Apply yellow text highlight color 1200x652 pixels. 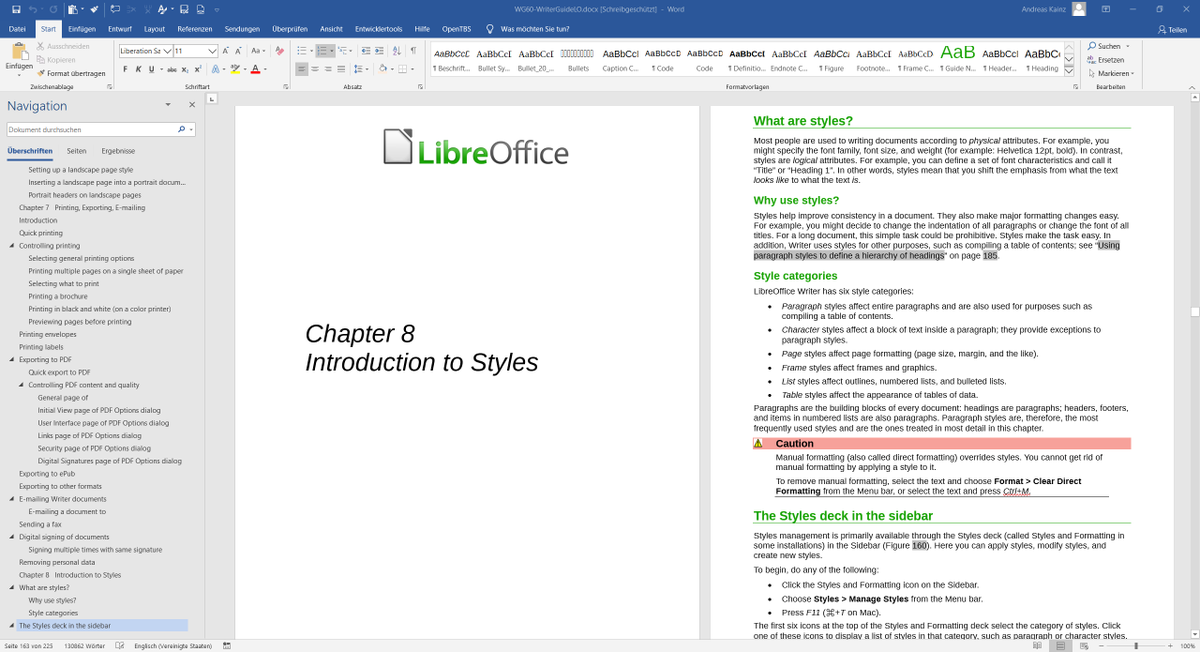click(236, 69)
